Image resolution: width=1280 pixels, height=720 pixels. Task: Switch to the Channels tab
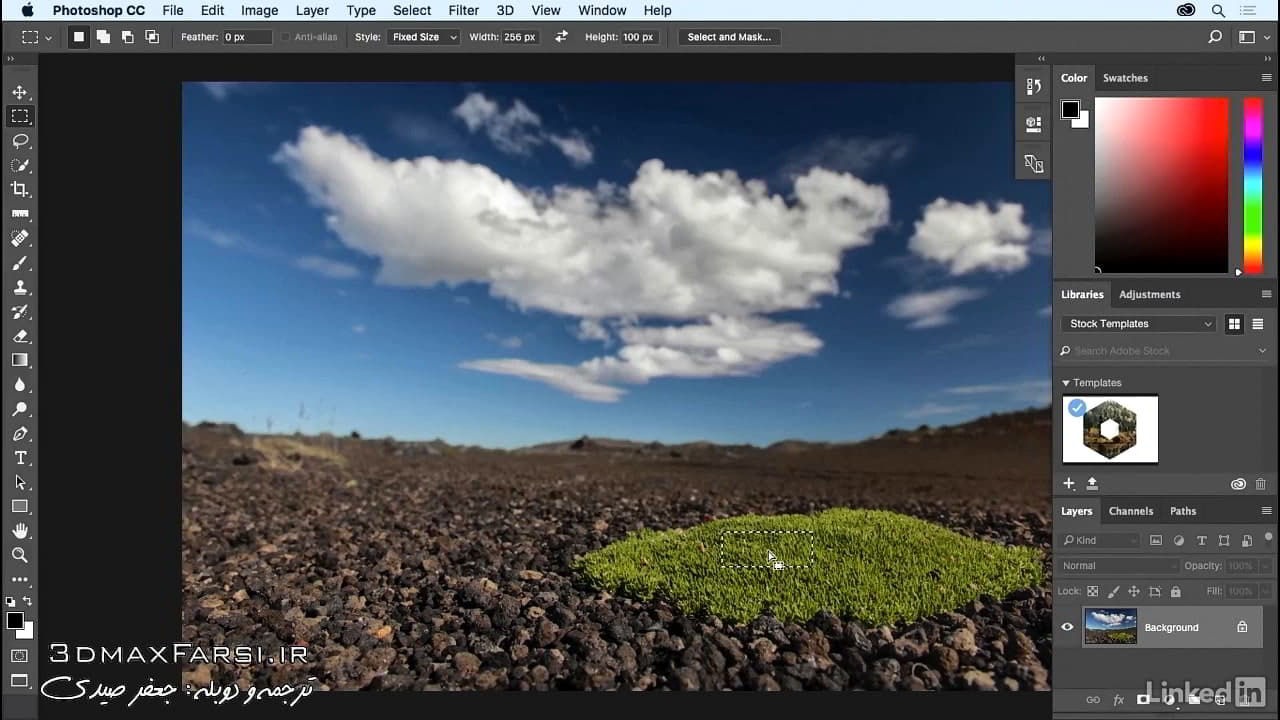coord(1131,511)
